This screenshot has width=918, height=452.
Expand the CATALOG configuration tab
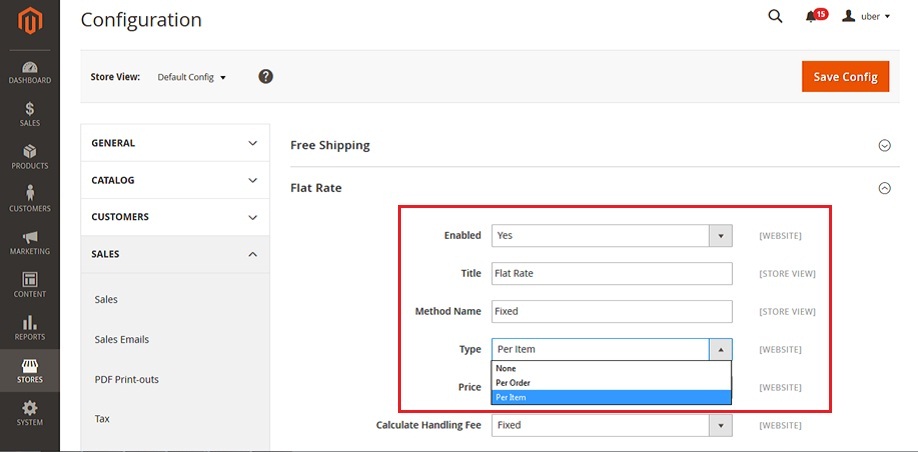point(175,180)
